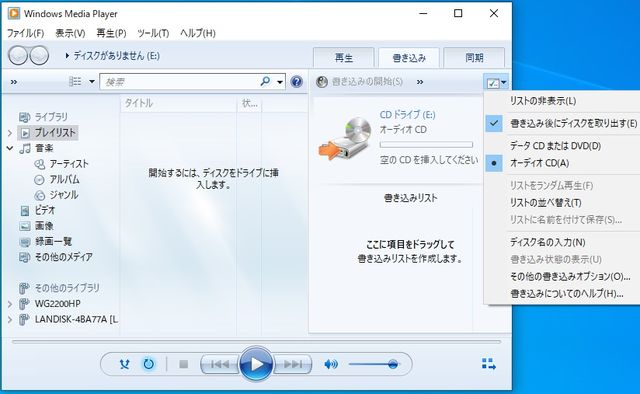Click the burn disc icon beside 書き込みの開始

322,82
